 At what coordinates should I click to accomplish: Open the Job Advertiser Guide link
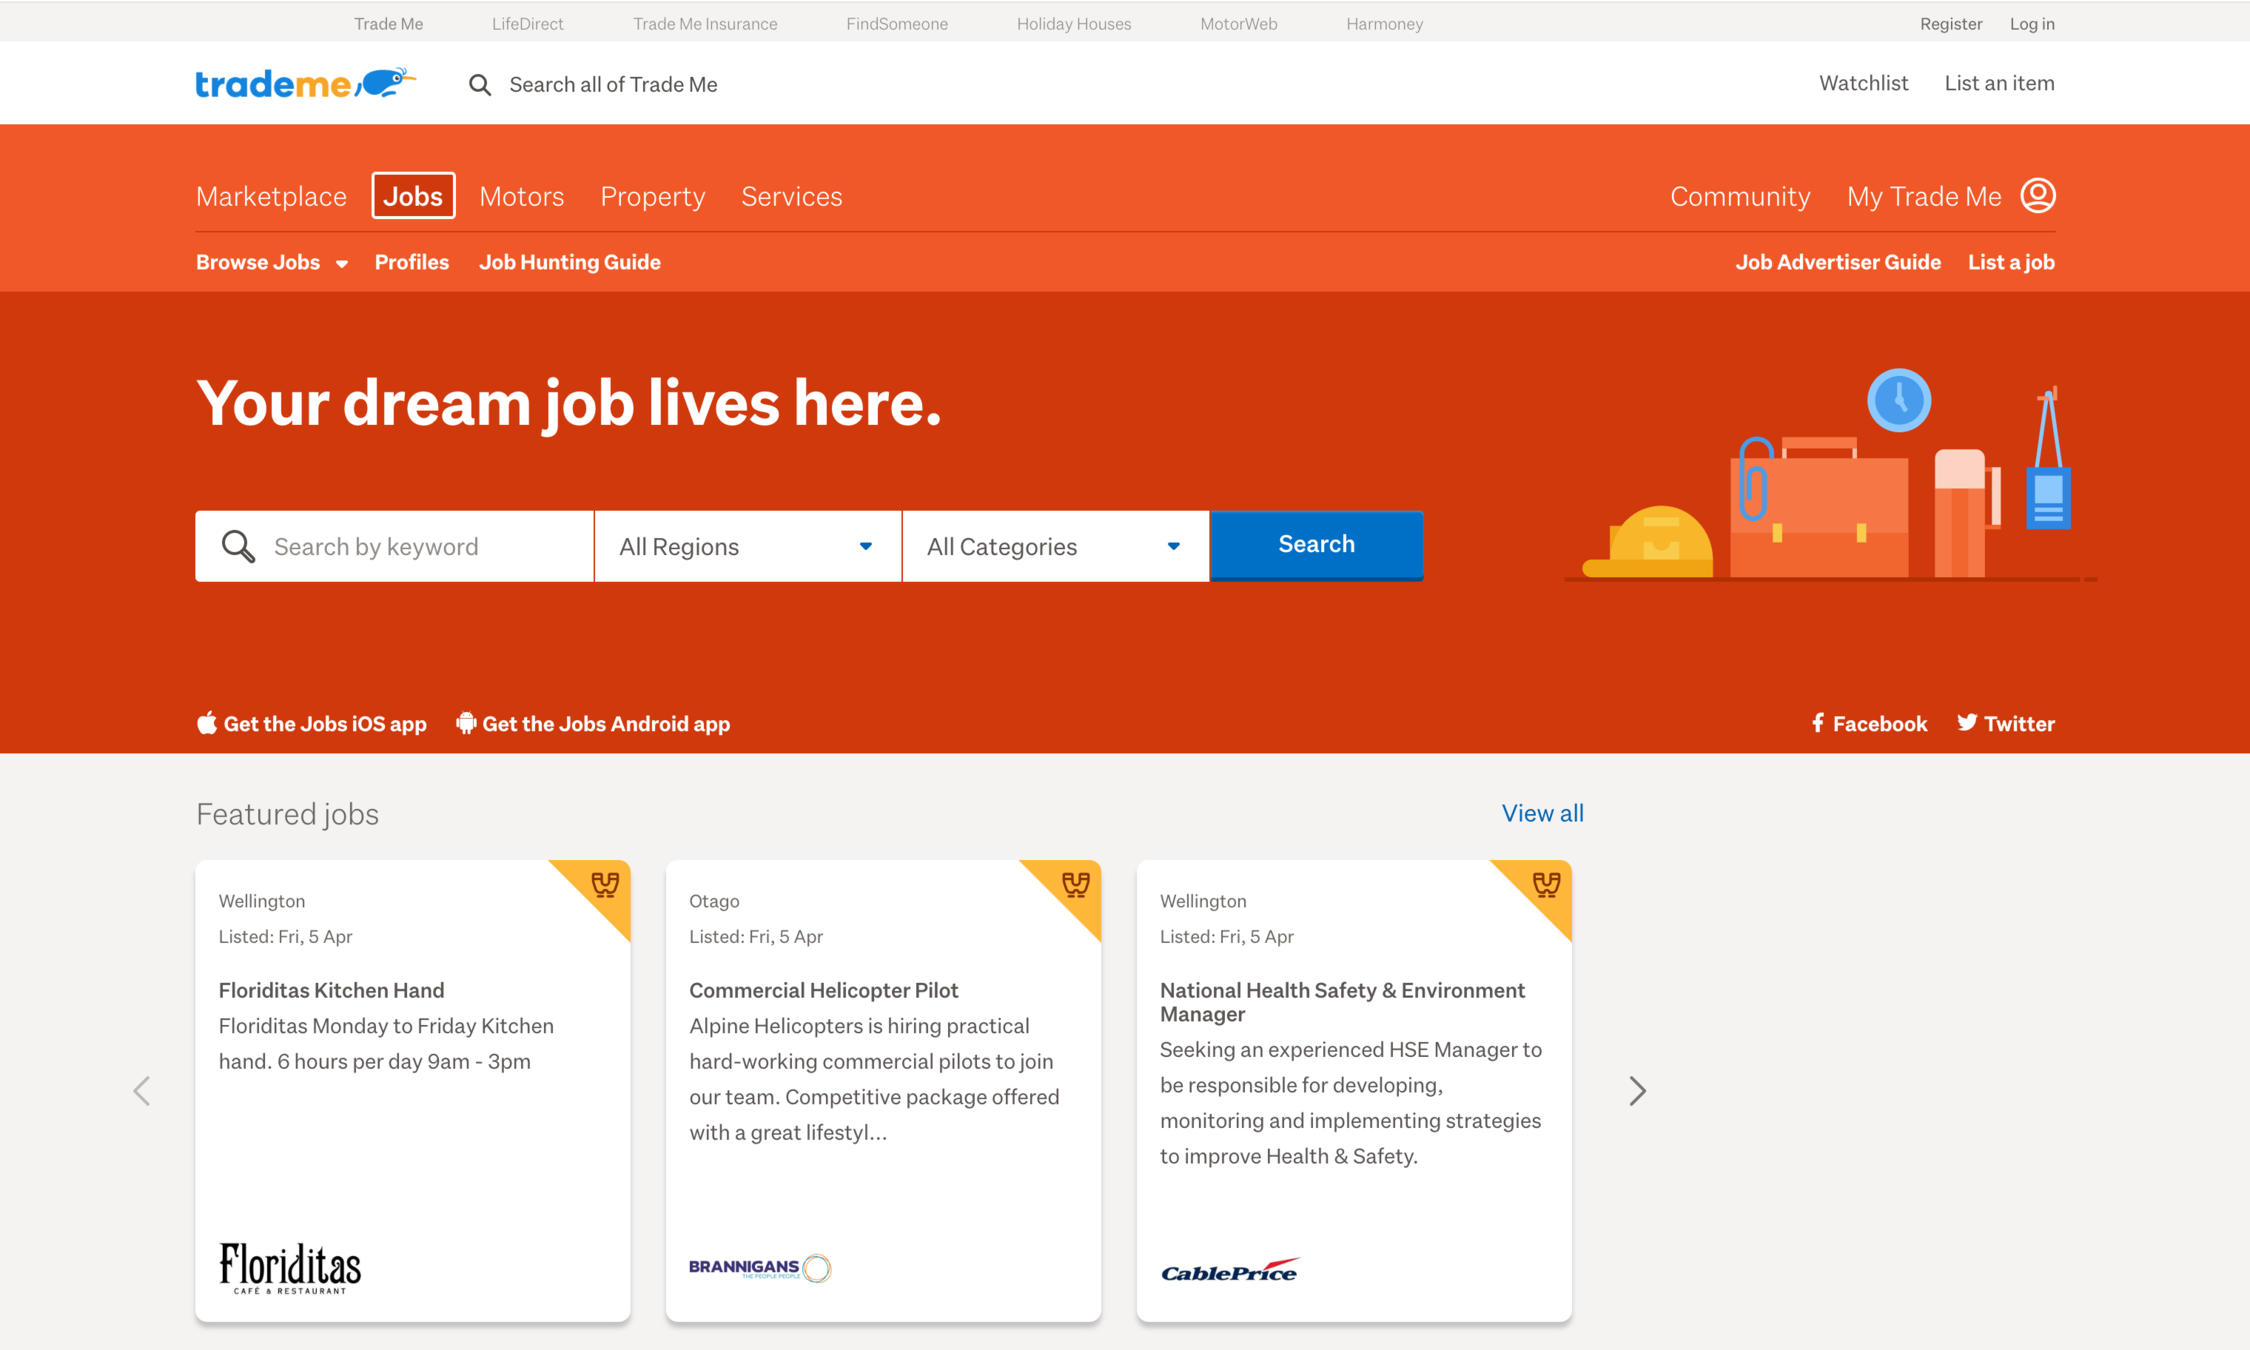[1838, 262]
